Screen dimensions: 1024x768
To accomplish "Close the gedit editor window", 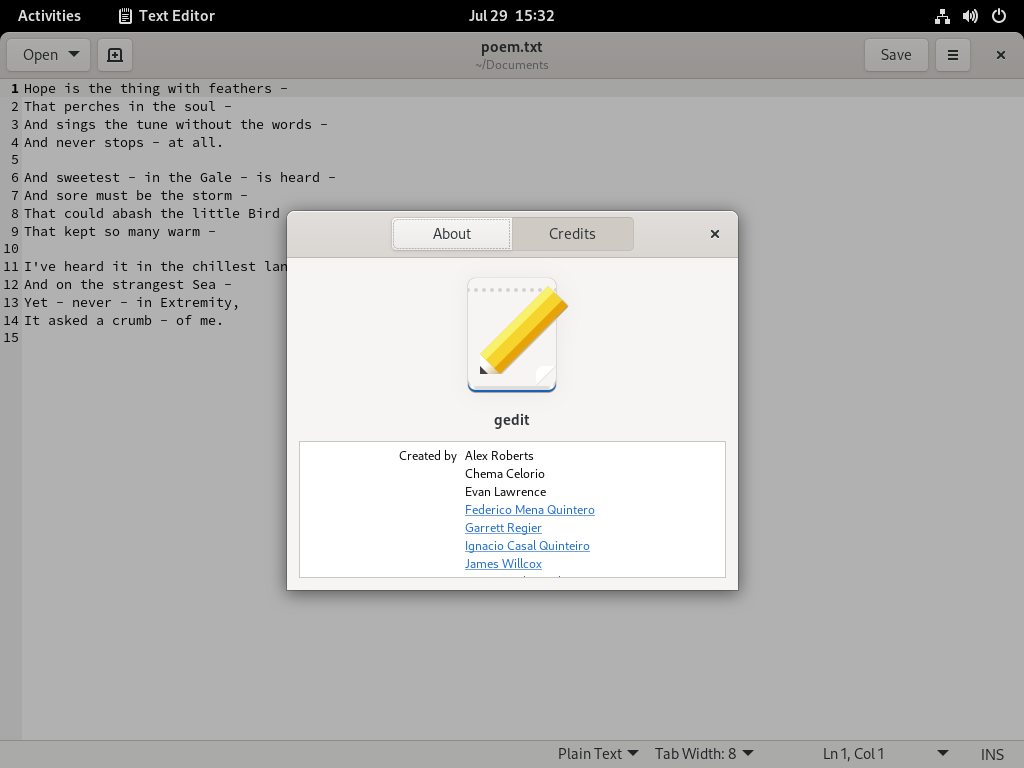I will coord(1000,55).
